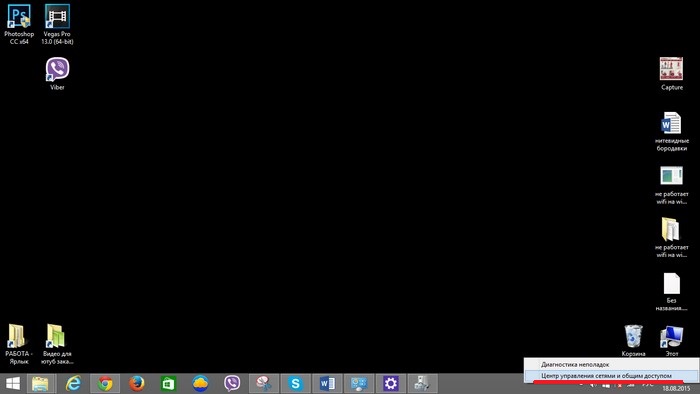
Task: Select the не работает wifi image file
Action: (x=671, y=185)
